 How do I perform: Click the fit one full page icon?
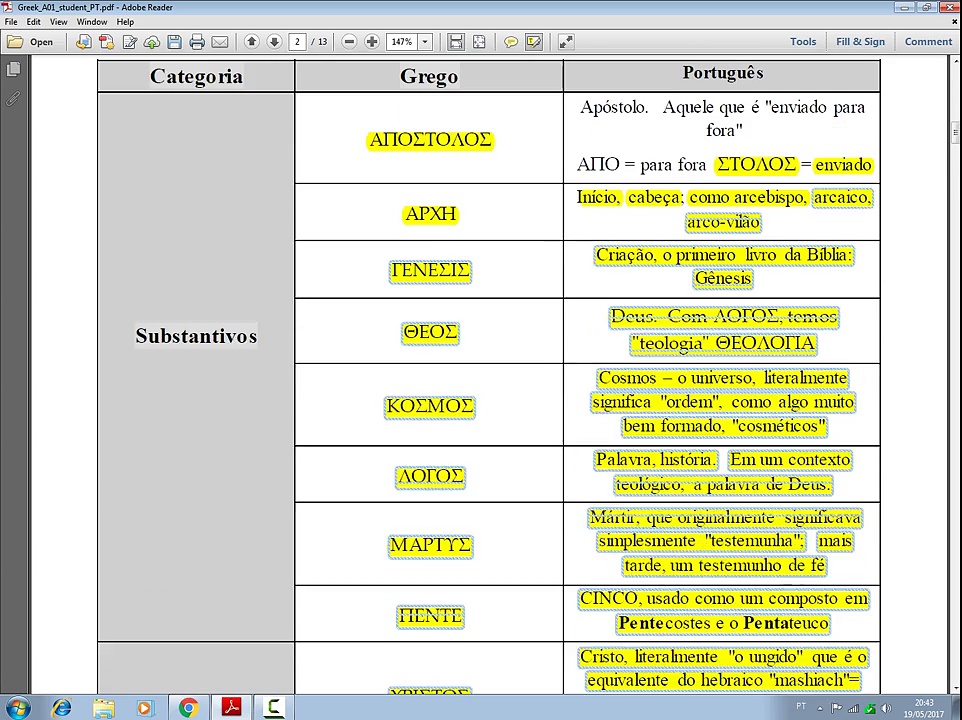pyautogui.click(x=479, y=42)
